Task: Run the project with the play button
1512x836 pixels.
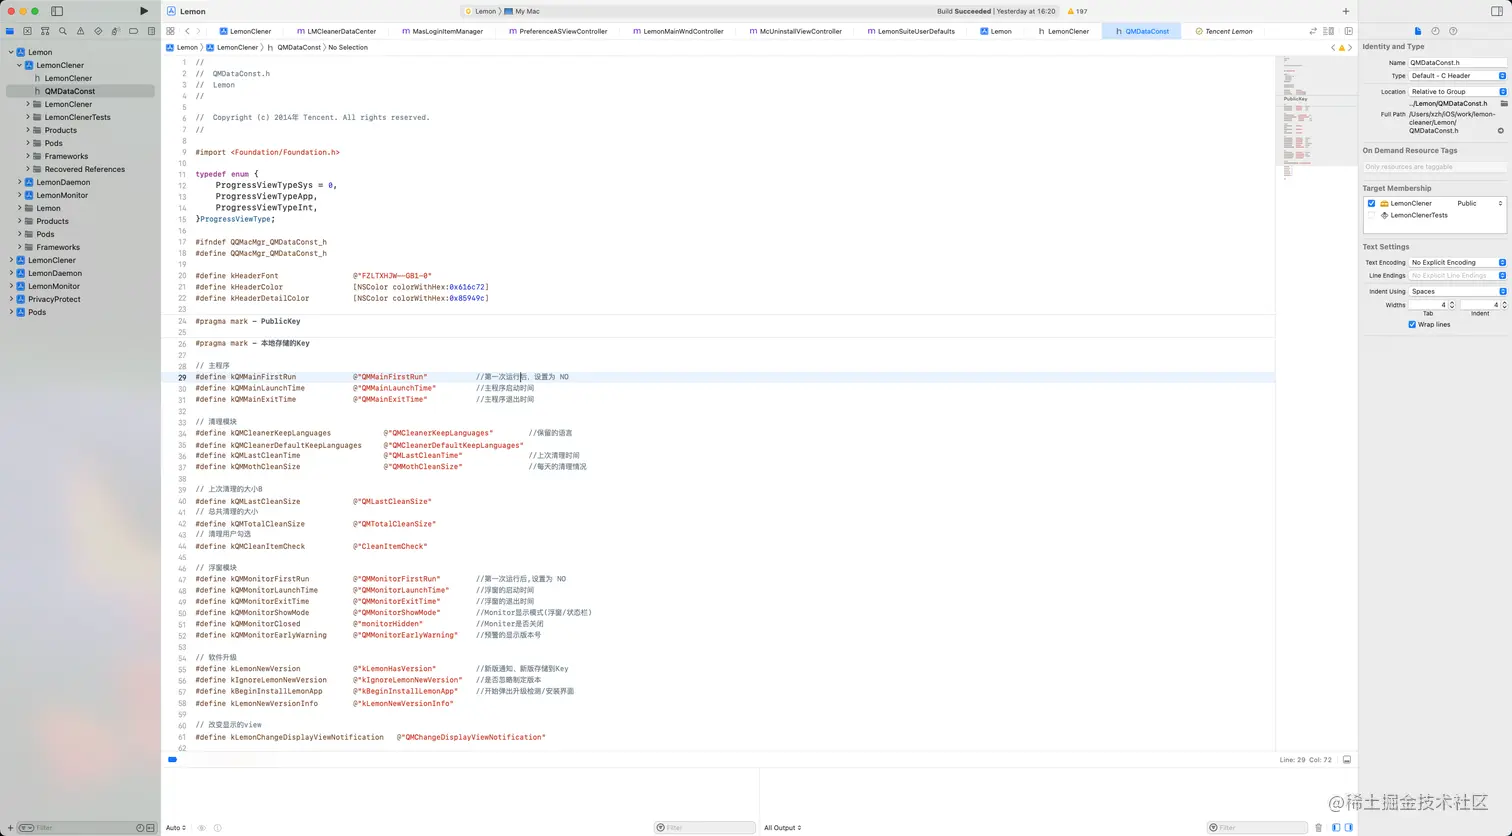Action: pos(144,11)
